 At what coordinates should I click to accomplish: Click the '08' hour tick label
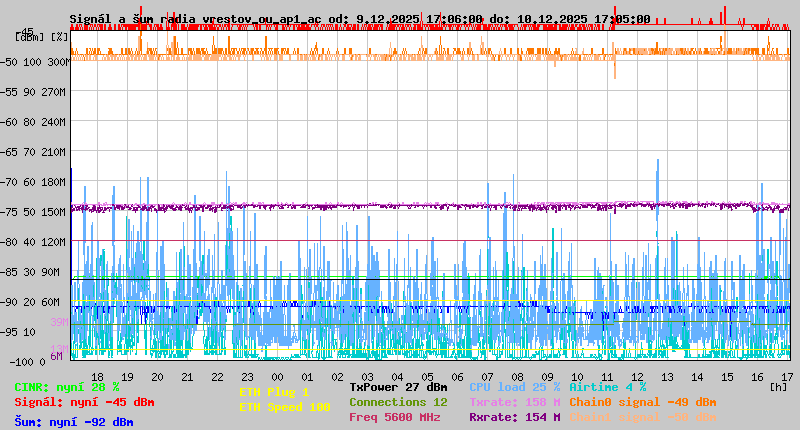click(517, 377)
